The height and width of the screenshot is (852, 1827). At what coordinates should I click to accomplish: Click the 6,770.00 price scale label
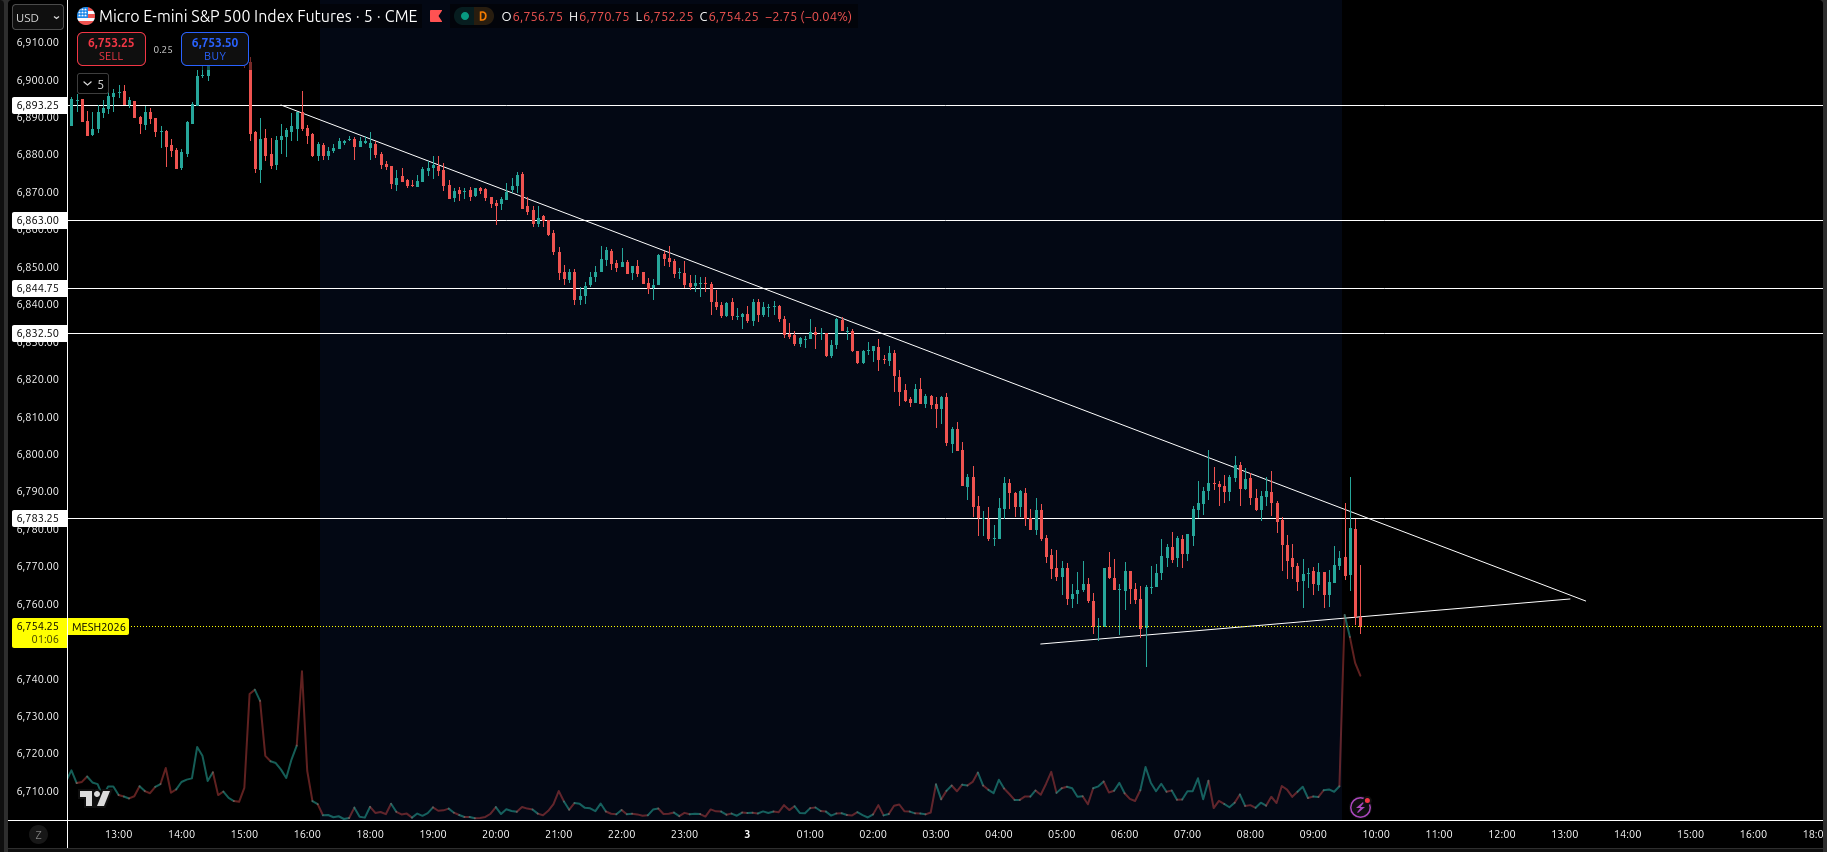click(x=38, y=566)
